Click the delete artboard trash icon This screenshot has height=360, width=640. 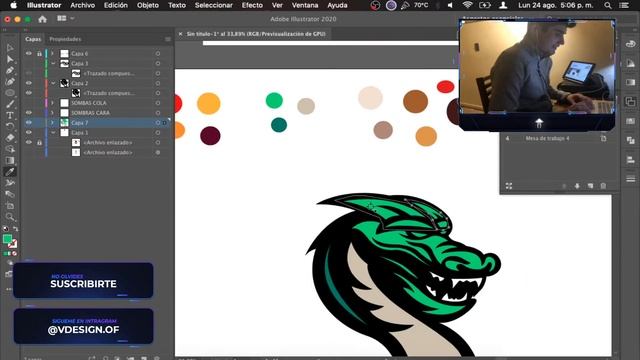tap(603, 186)
